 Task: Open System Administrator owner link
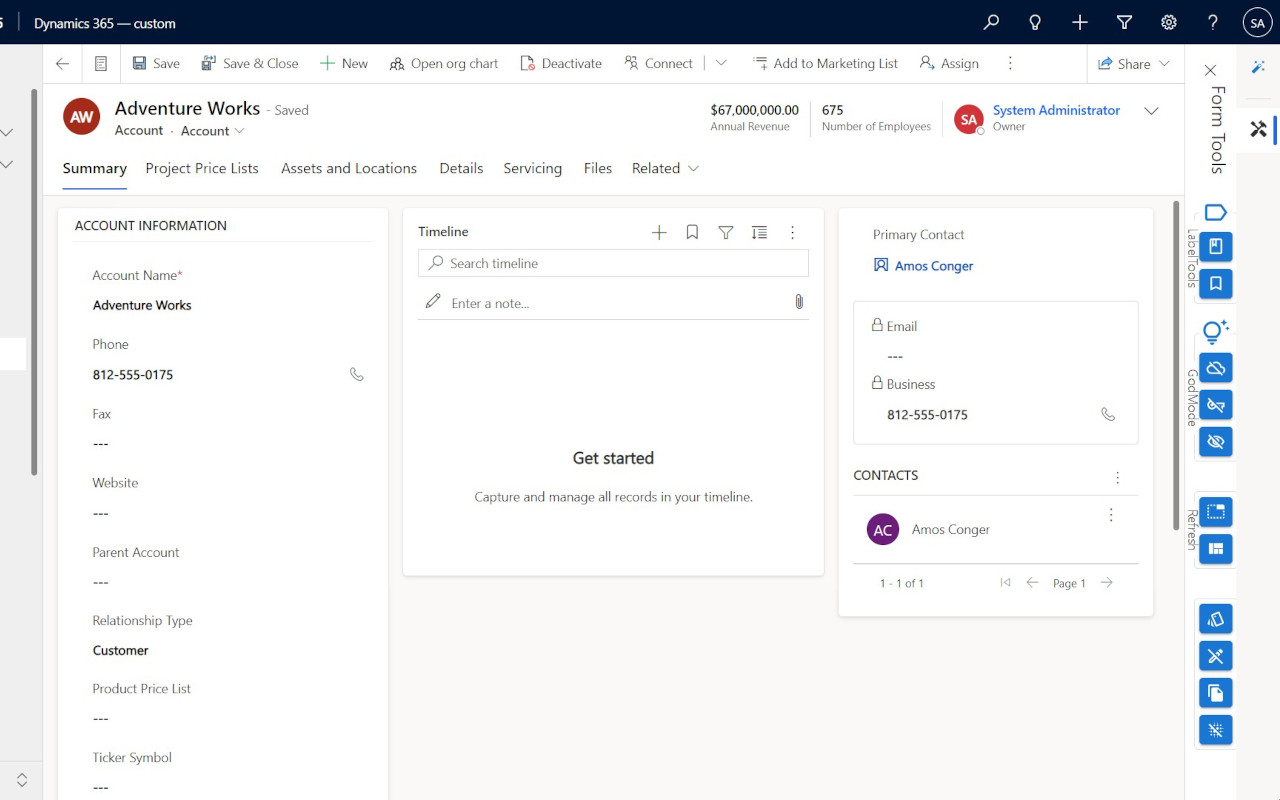(x=1056, y=110)
